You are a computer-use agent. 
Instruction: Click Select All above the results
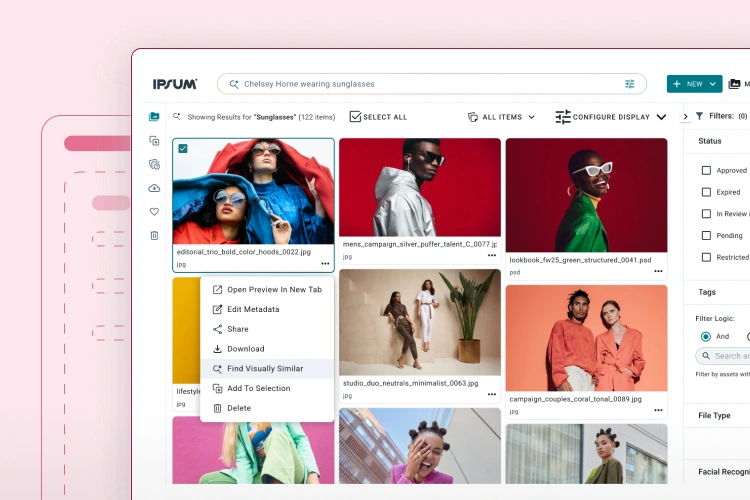[x=378, y=117]
